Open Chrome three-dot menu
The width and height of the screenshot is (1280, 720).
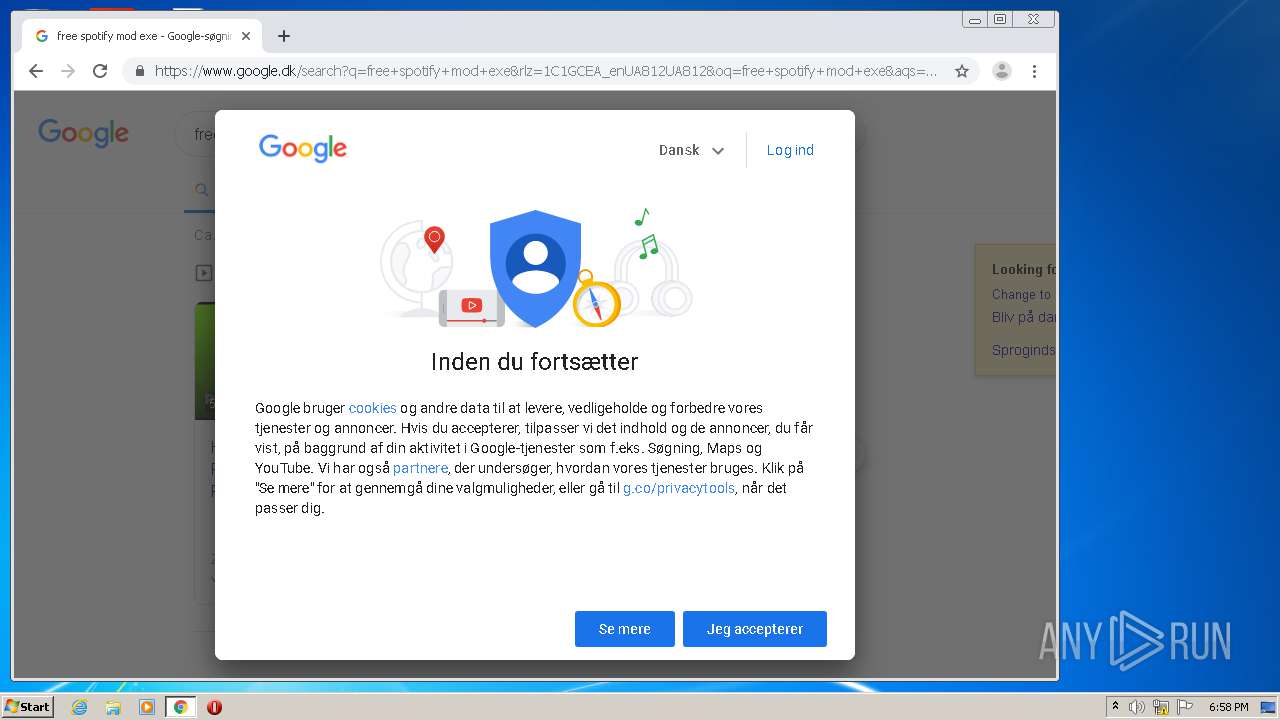[1034, 71]
